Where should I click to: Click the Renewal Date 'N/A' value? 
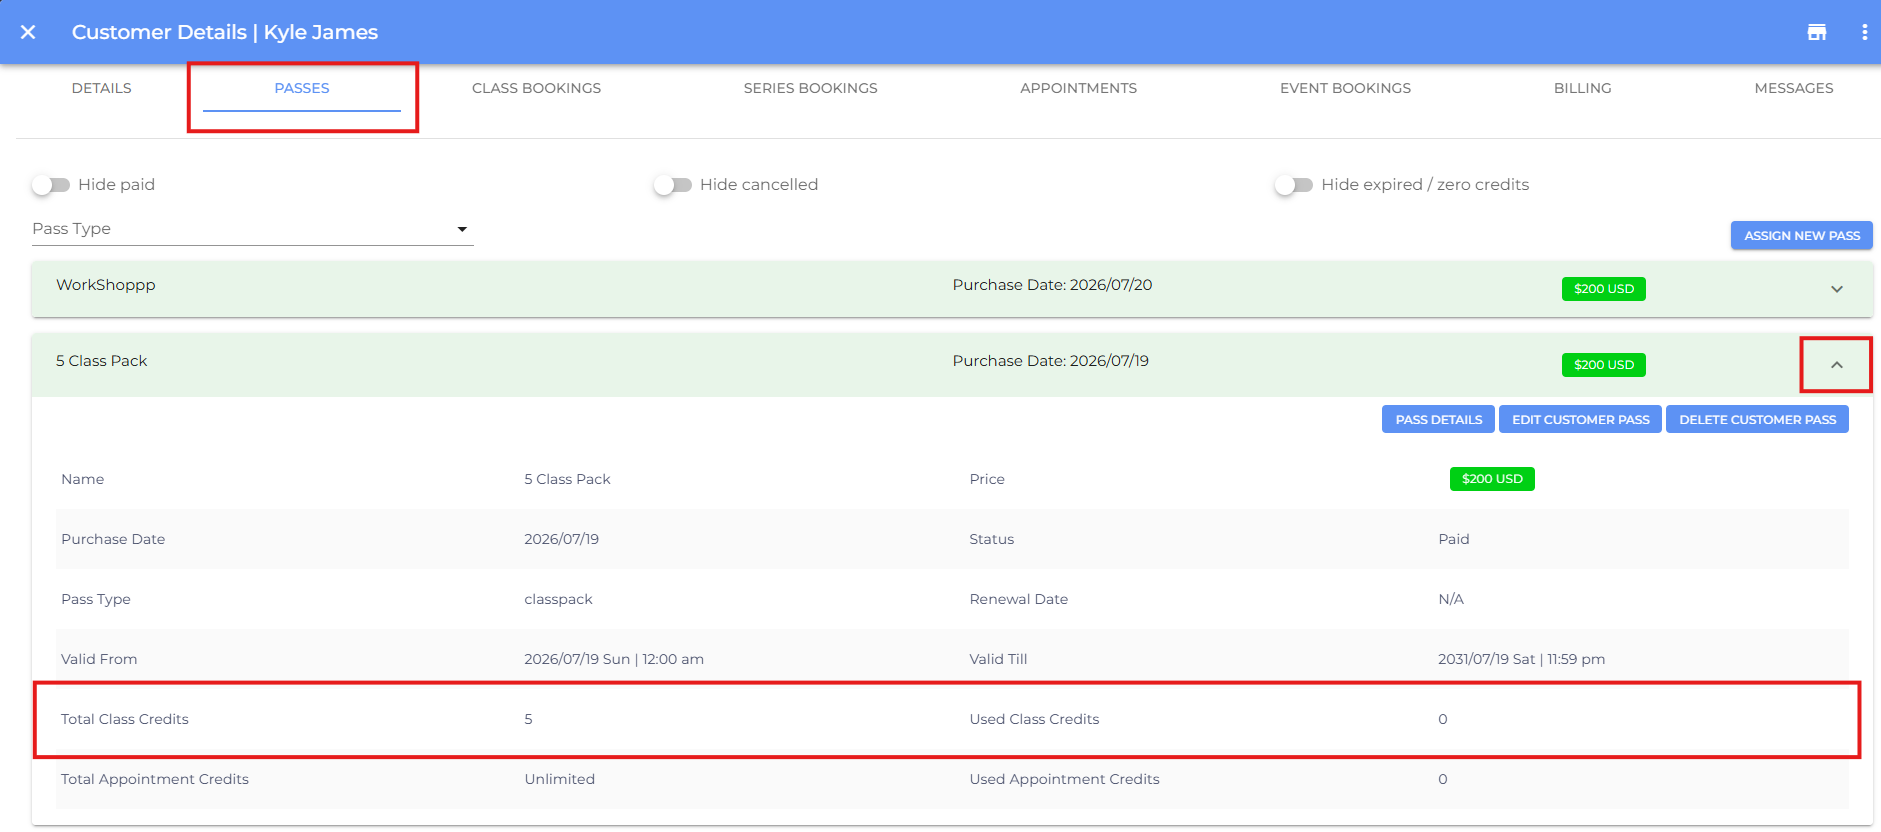1450,599
